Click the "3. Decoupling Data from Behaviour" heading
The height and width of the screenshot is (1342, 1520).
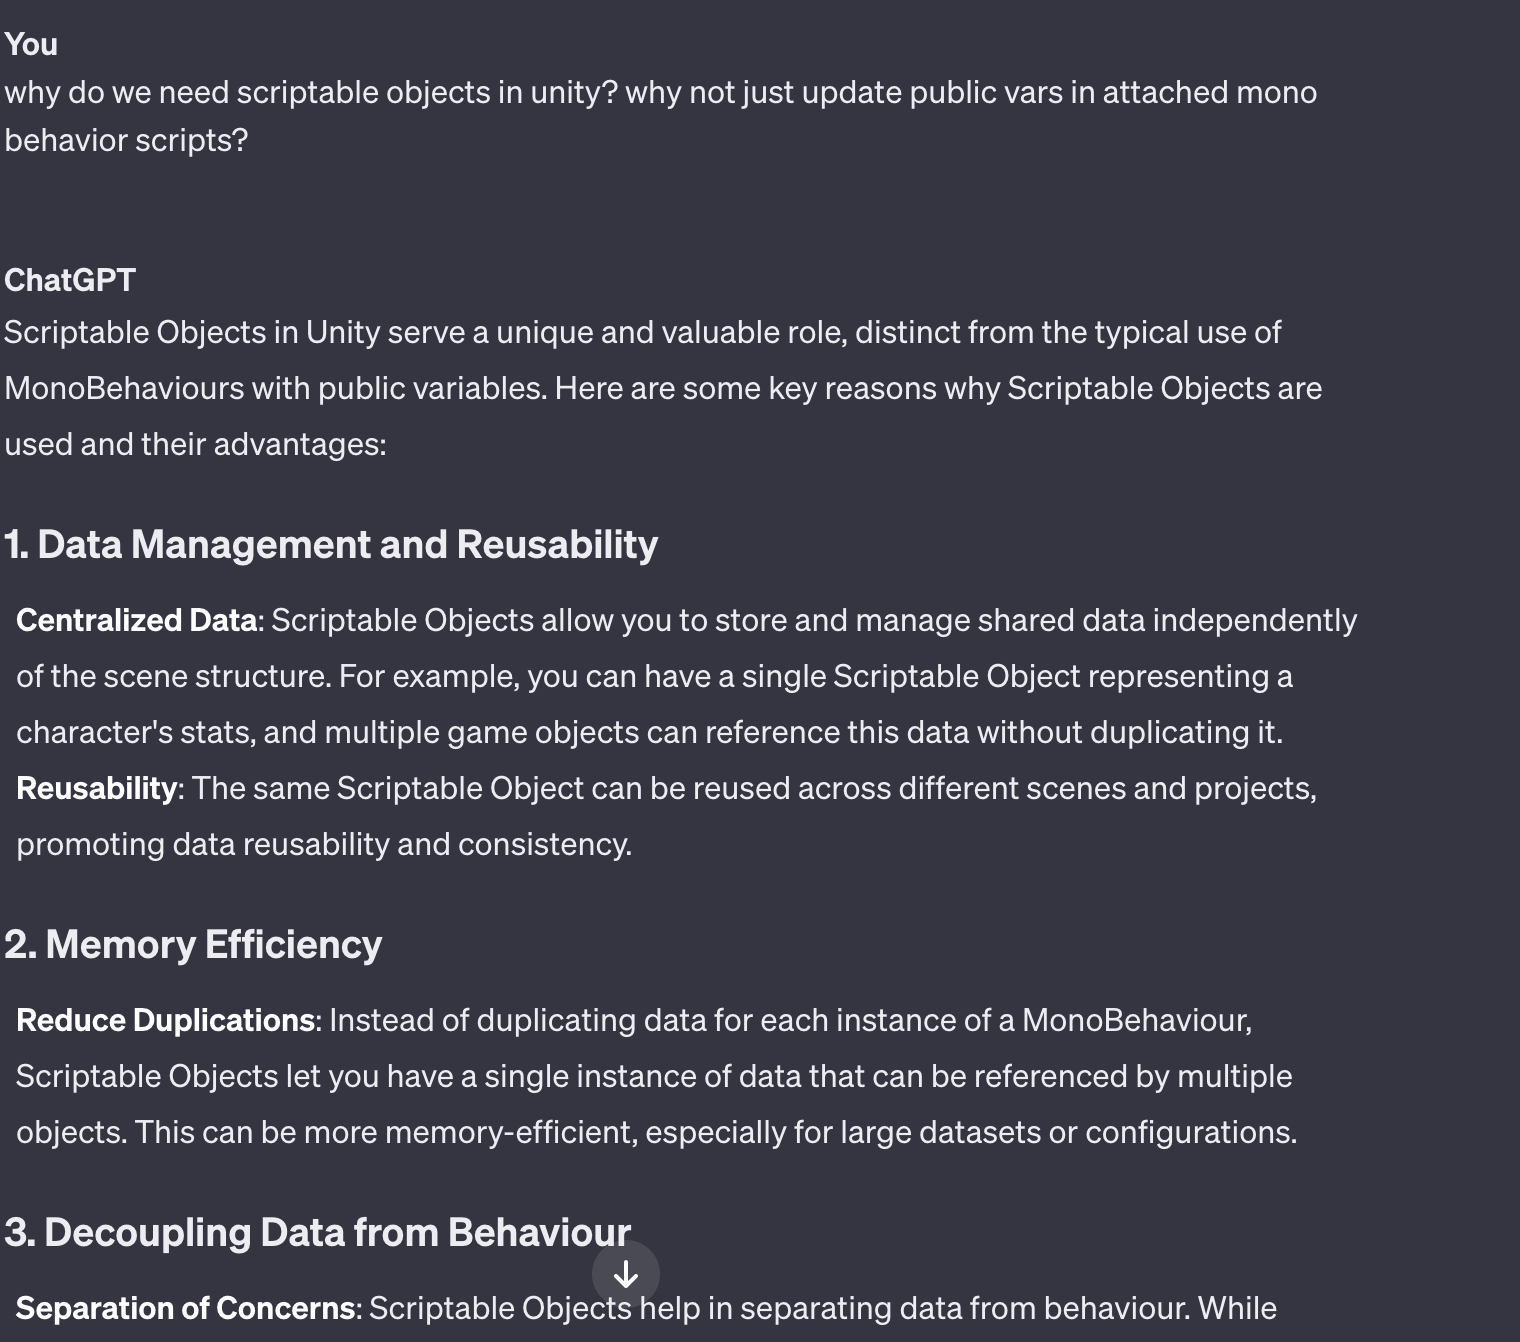[x=317, y=1233]
